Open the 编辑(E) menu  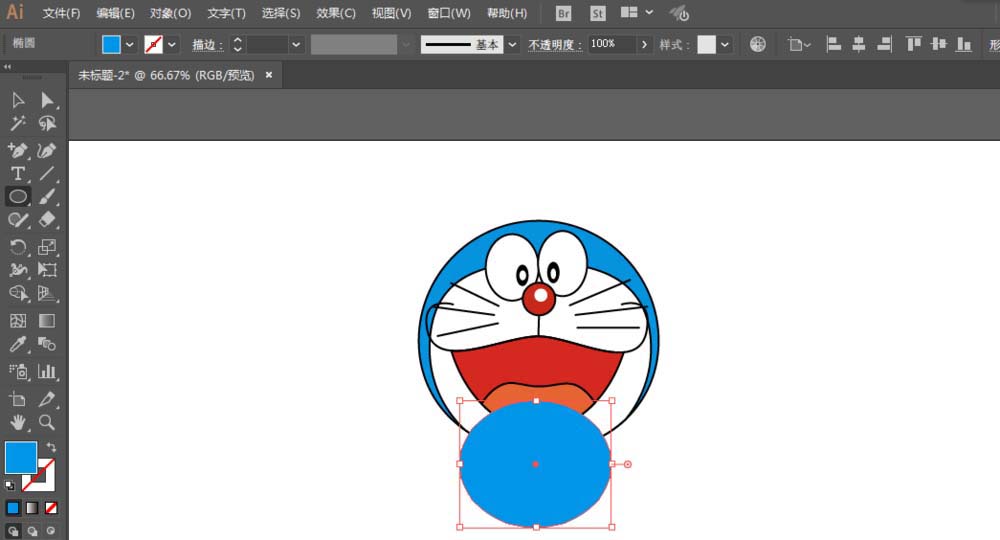click(x=115, y=13)
